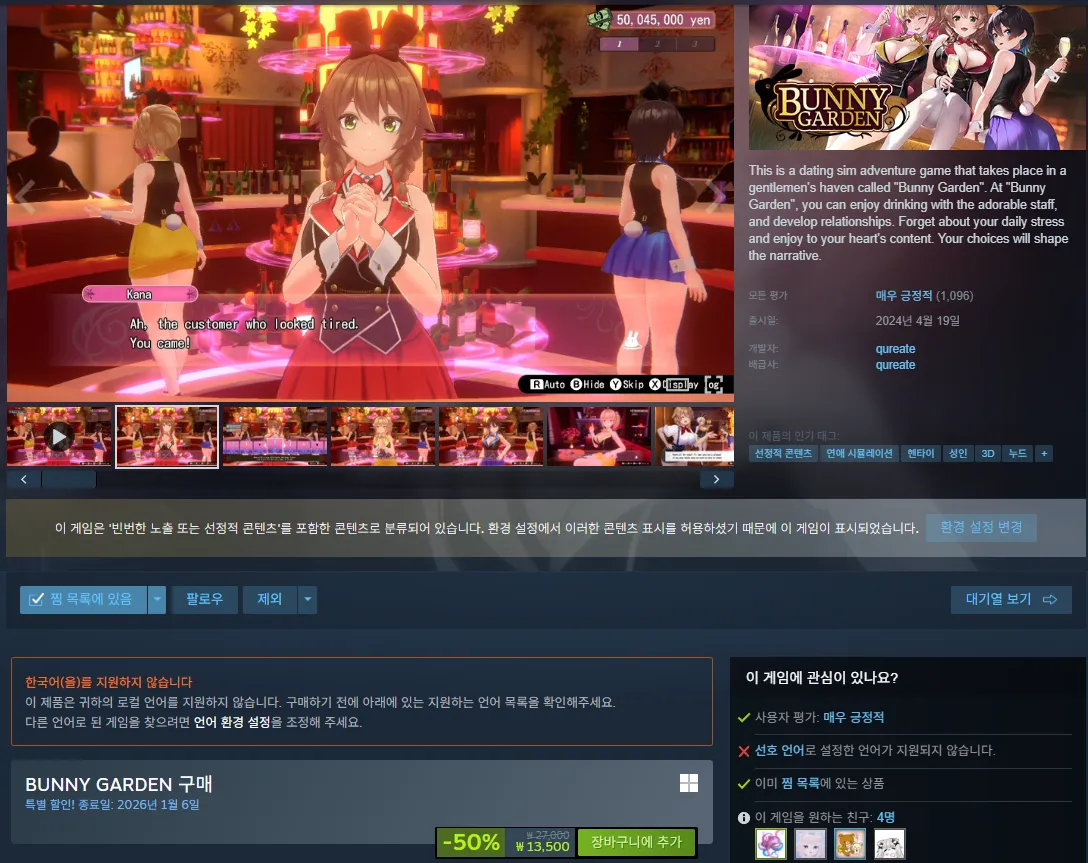
Task: Expand the wishlist dropdown arrow
Action: tap(157, 599)
